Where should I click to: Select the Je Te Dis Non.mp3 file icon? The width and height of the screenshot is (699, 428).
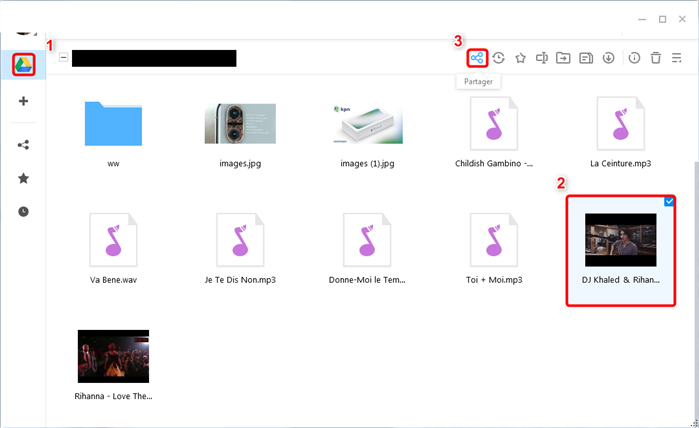tap(240, 240)
